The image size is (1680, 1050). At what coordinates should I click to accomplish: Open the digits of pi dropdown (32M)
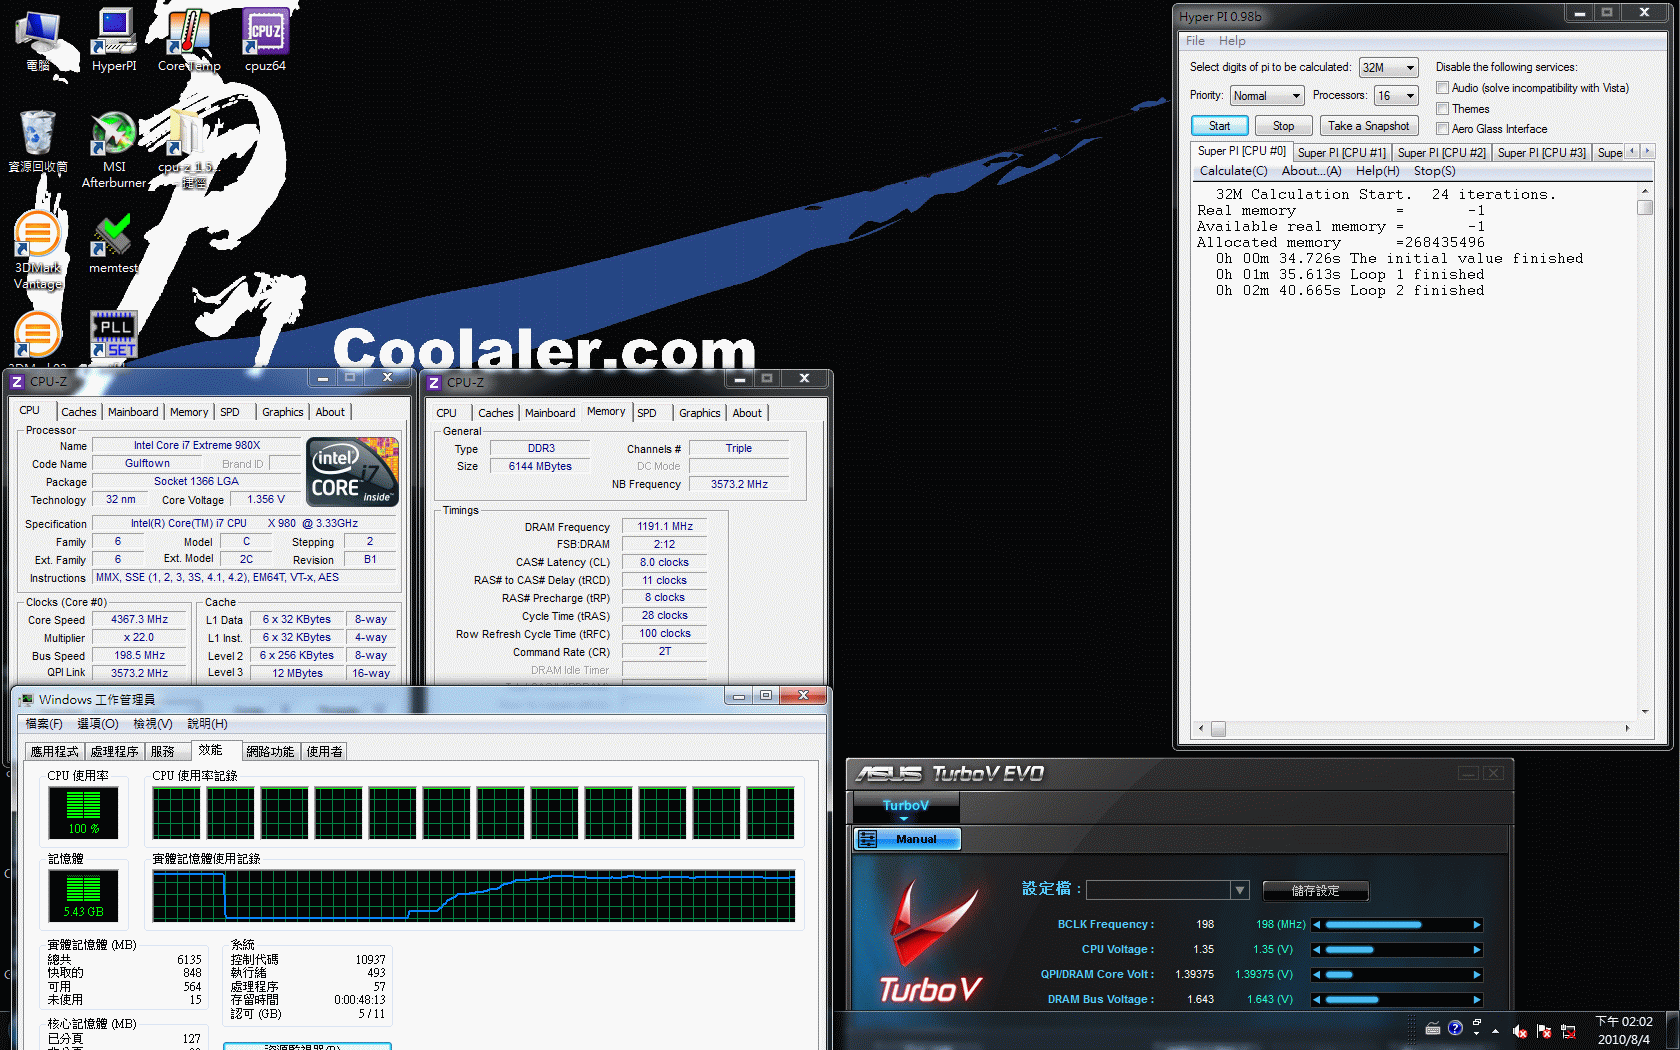(x=1389, y=68)
